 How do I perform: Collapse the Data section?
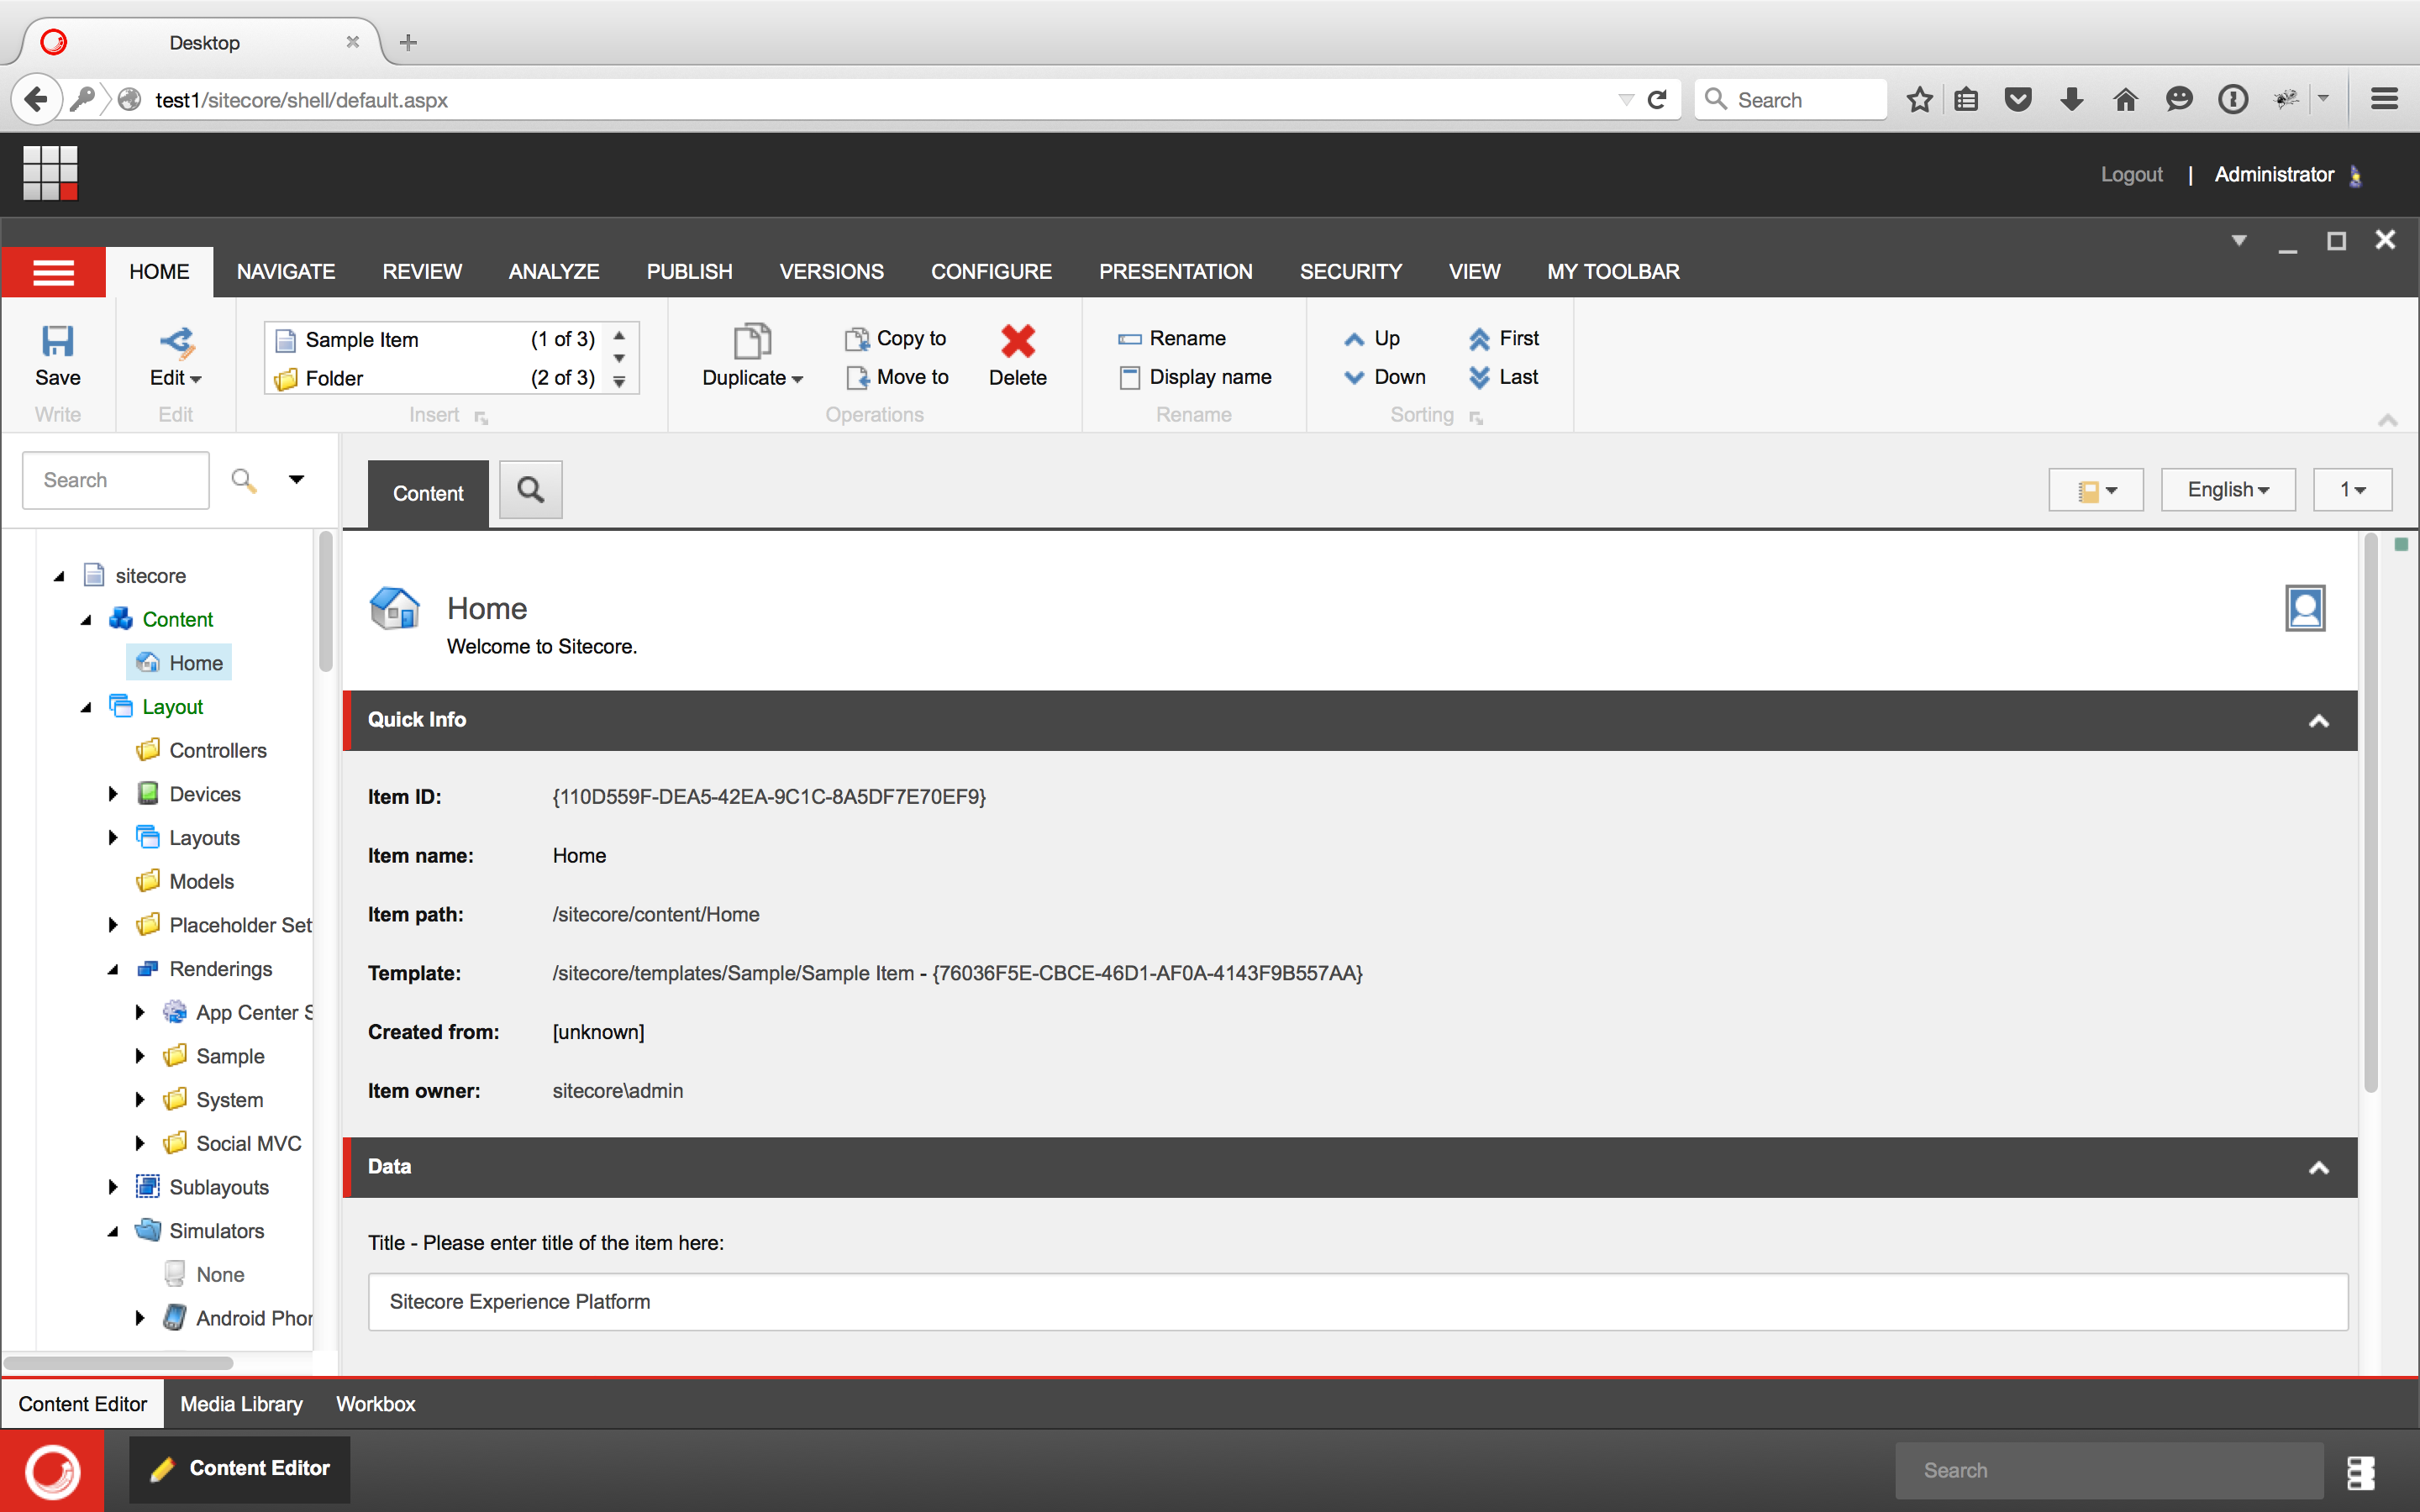tap(2318, 1168)
